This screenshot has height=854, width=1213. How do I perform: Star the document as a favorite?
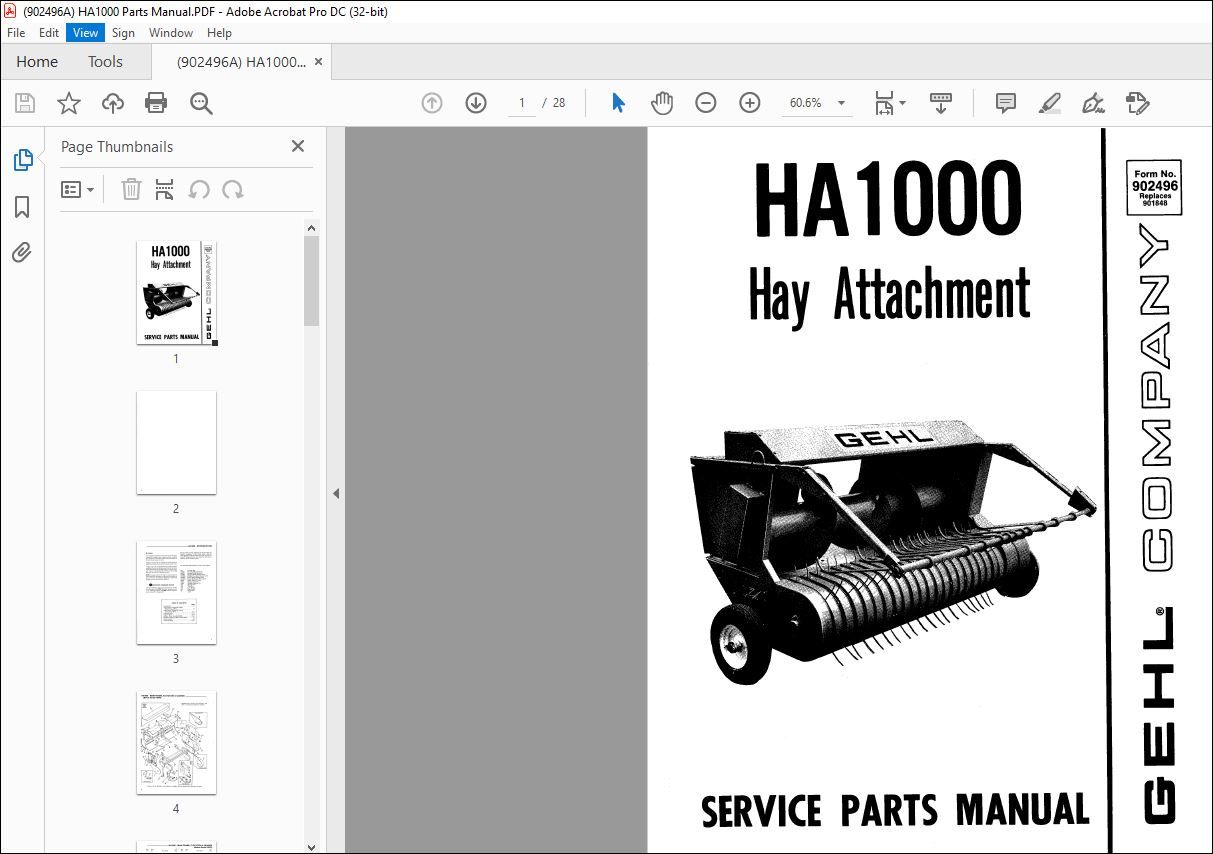[68, 102]
